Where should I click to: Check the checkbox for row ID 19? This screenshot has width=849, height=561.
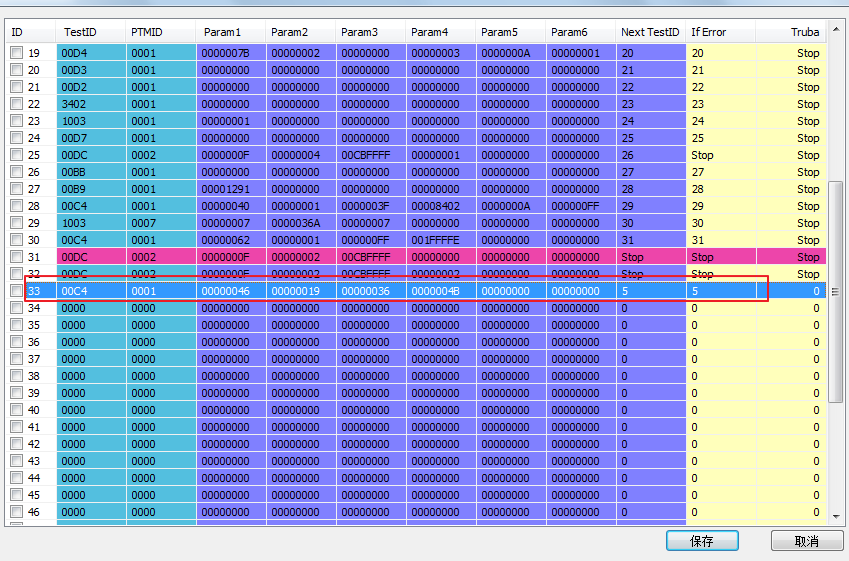tap(17, 53)
